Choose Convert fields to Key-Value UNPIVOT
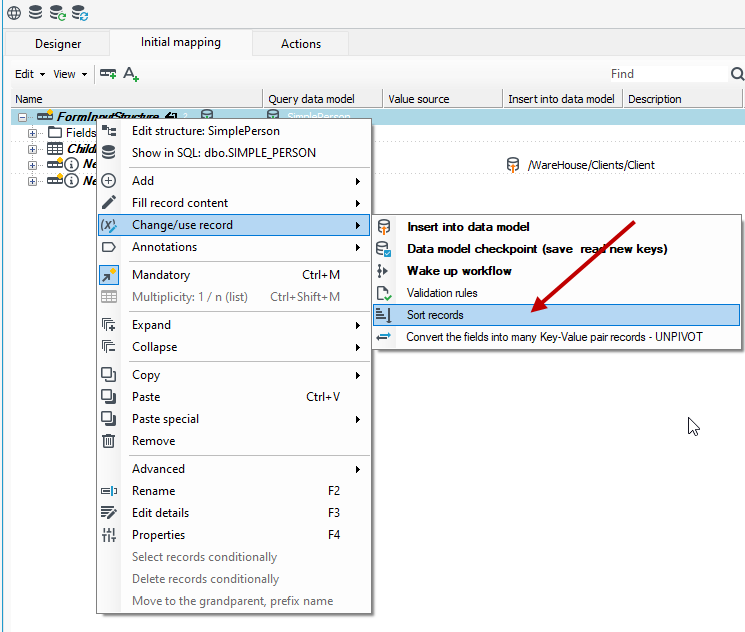 click(556, 337)
